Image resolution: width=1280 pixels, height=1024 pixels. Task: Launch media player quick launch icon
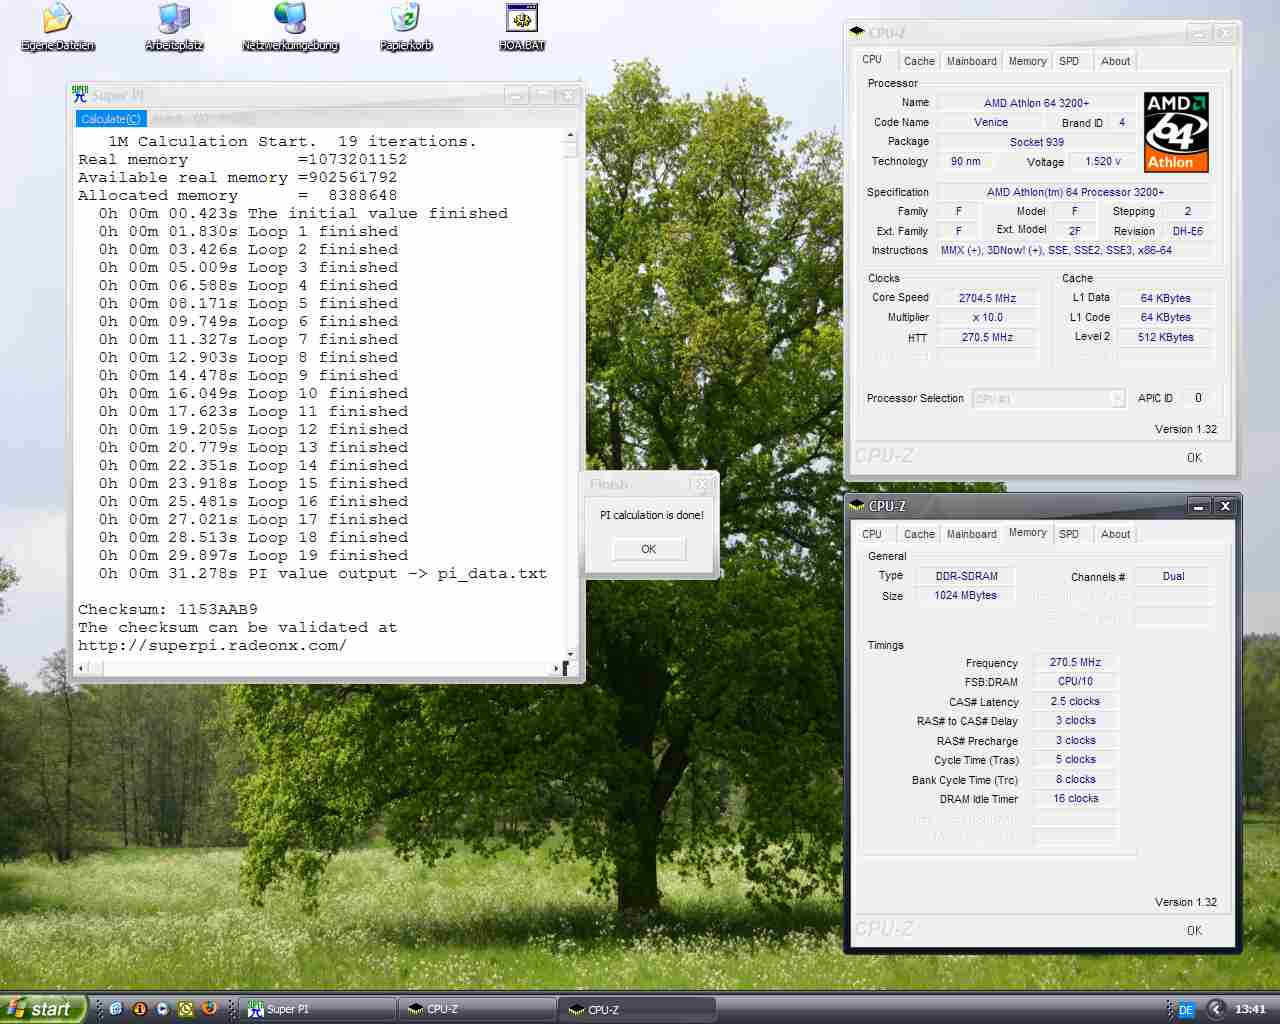pyautogui.click(x=162, y=1009)
